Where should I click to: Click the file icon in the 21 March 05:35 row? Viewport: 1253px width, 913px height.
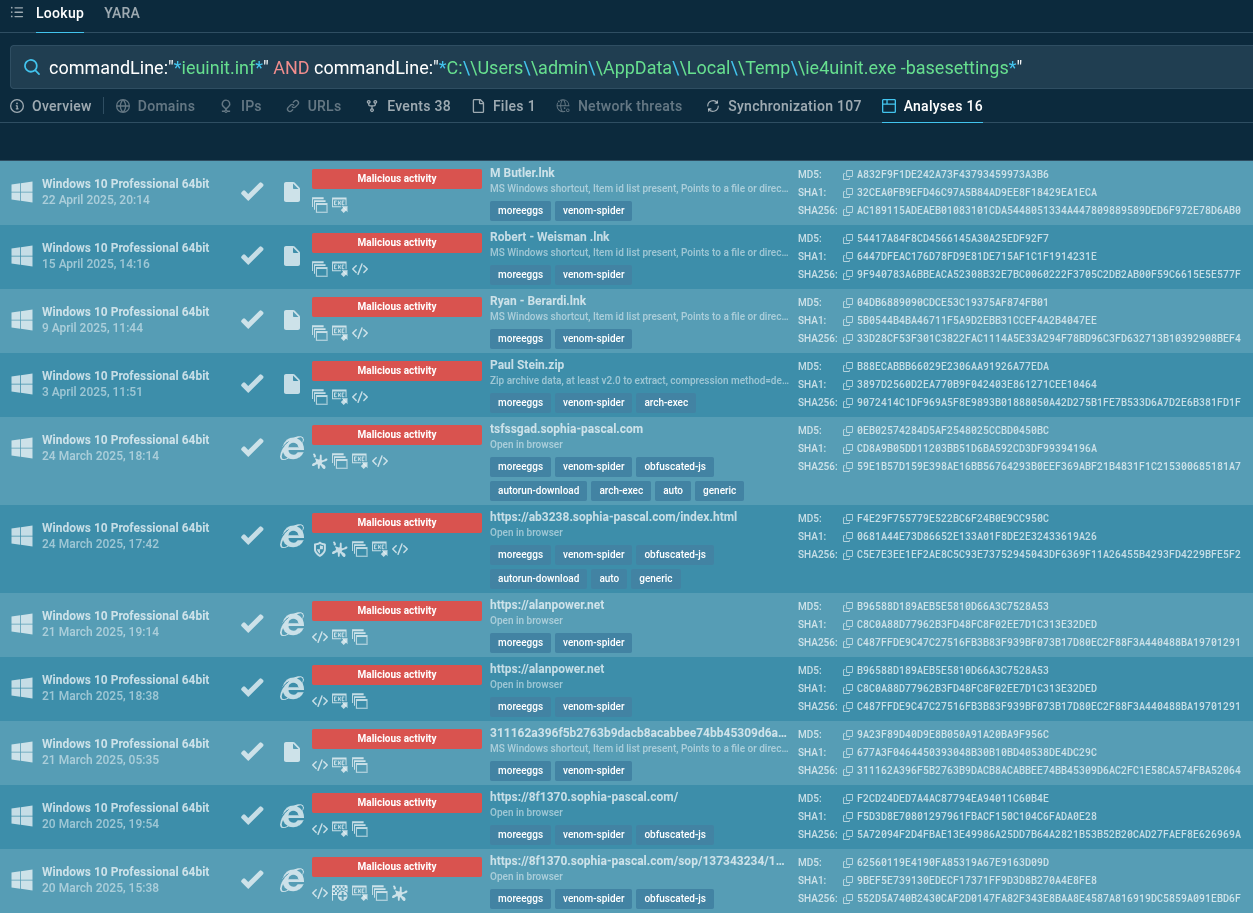click(x=291, y=752)
